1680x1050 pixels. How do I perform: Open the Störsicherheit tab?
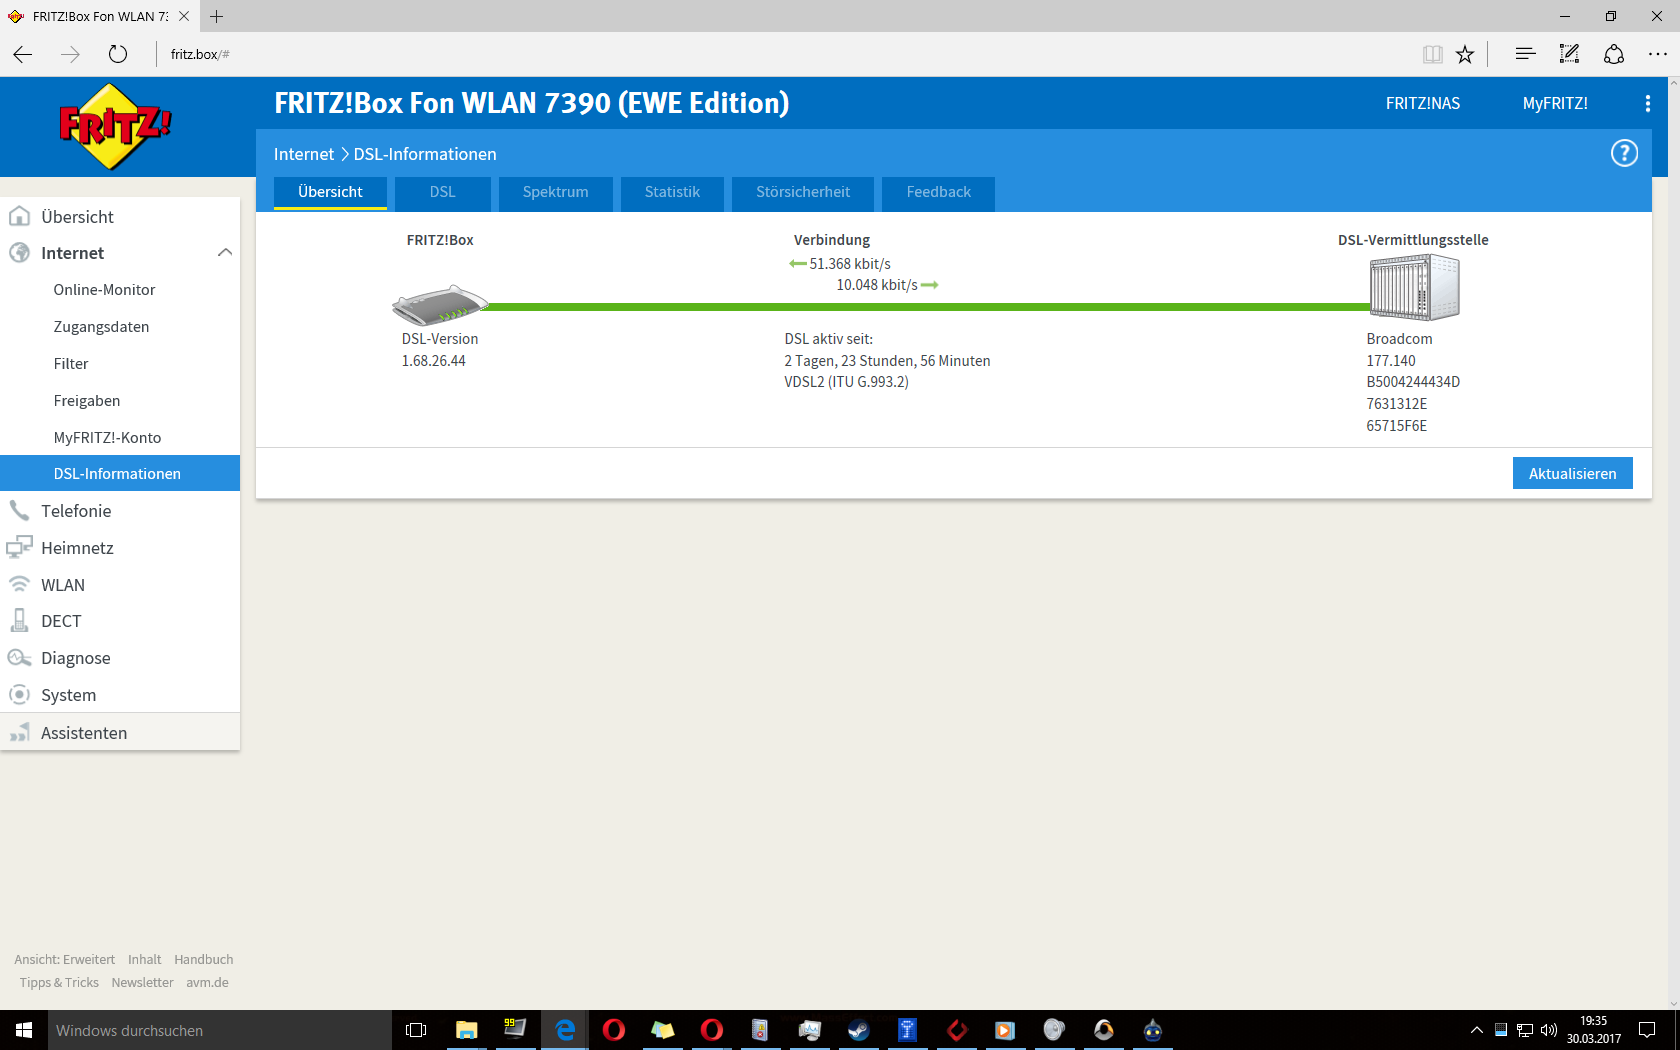point(803,192)
